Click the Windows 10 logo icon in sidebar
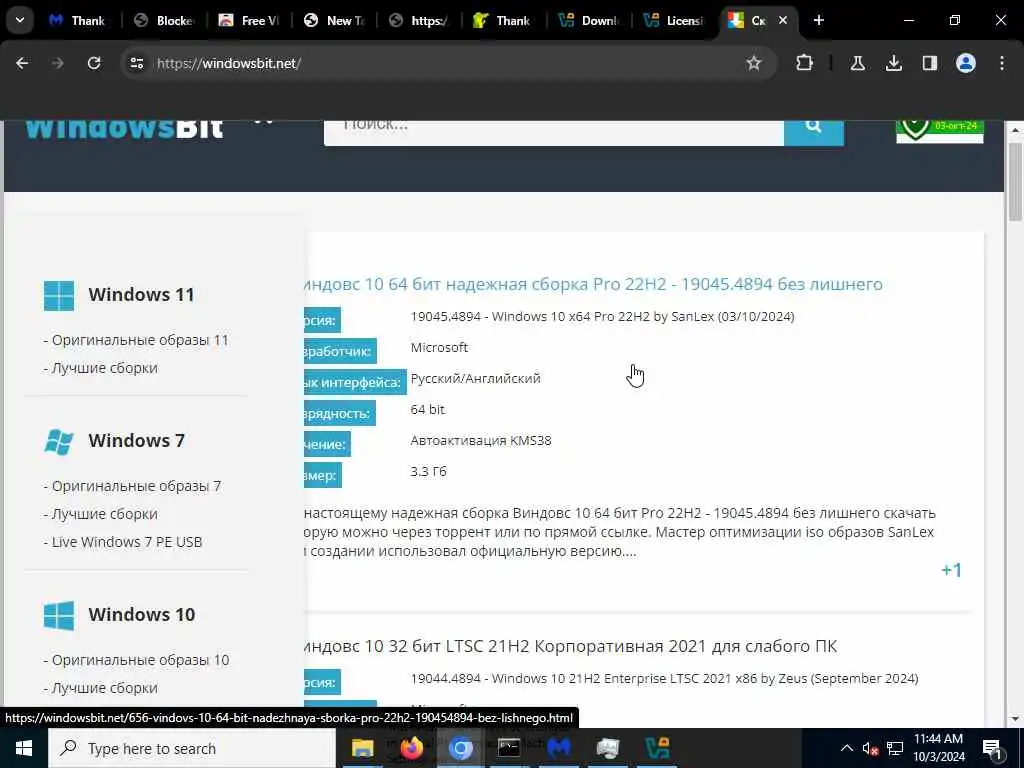This screenshot has width=1024, height=768. pyautogui.click(x=59, y=615)
